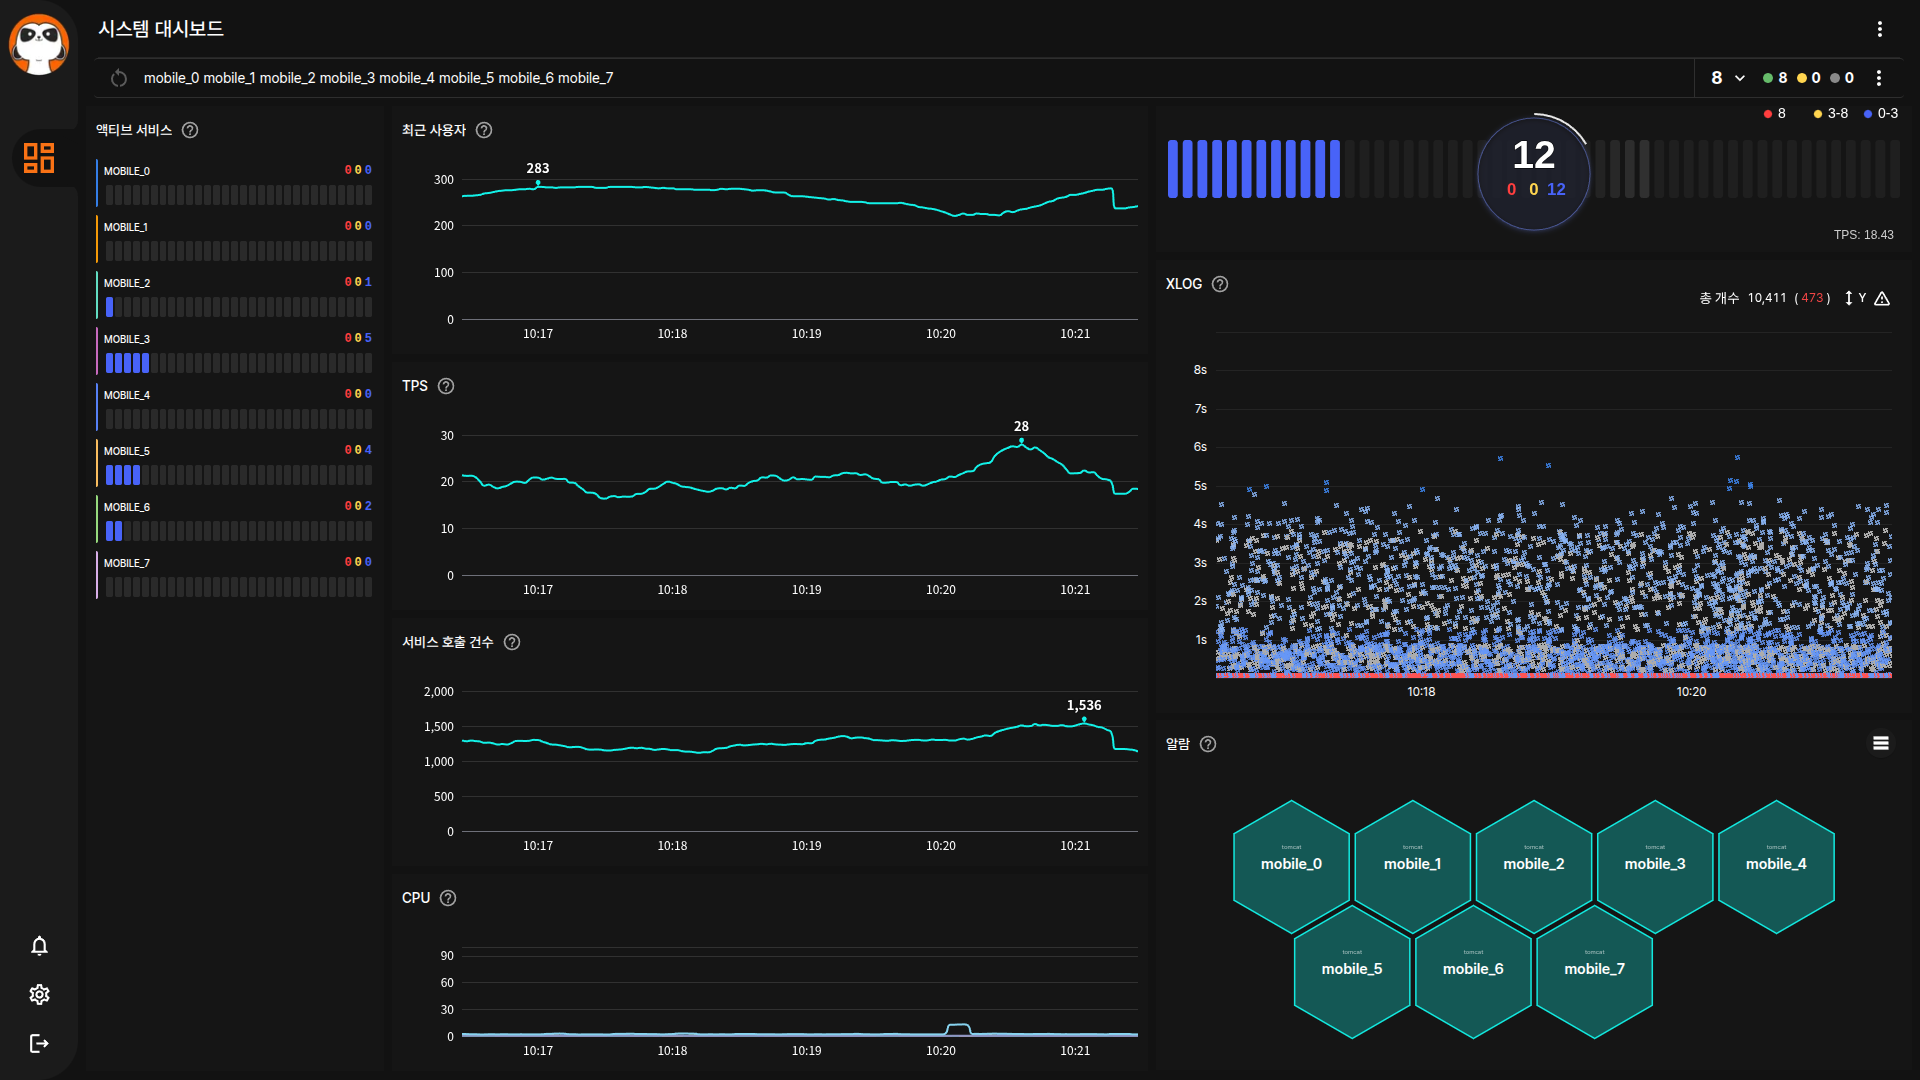Open the 알람 panel hamburger menu
The width and height of the screenshot is (1920, 1080).
click(x=1881, y=743)
